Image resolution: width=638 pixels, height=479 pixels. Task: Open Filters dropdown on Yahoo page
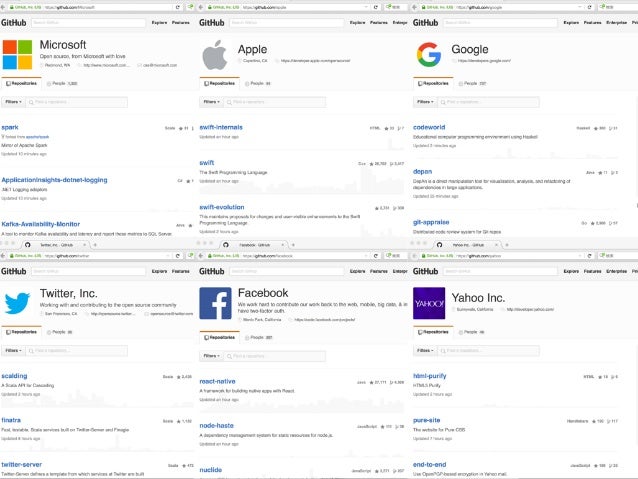[x=426, y=350]
